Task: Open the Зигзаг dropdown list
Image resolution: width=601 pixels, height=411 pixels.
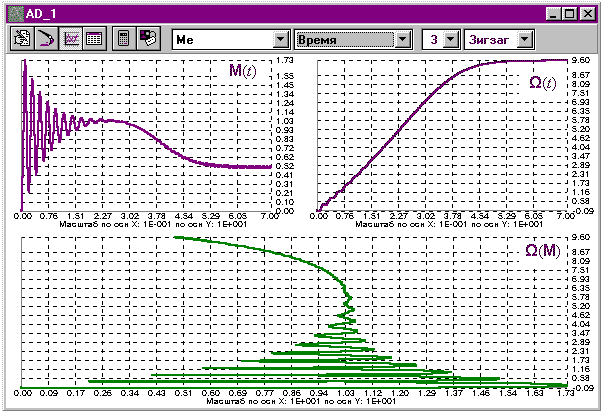Action: pos(524,39)
